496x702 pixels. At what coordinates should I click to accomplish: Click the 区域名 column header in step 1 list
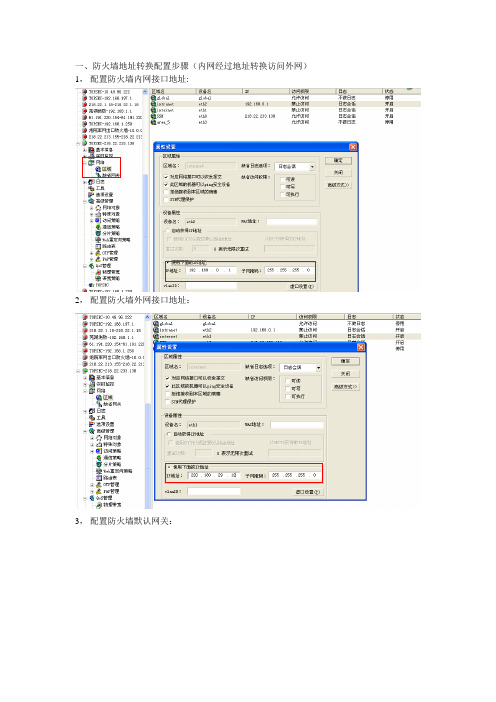pos(173,91)
